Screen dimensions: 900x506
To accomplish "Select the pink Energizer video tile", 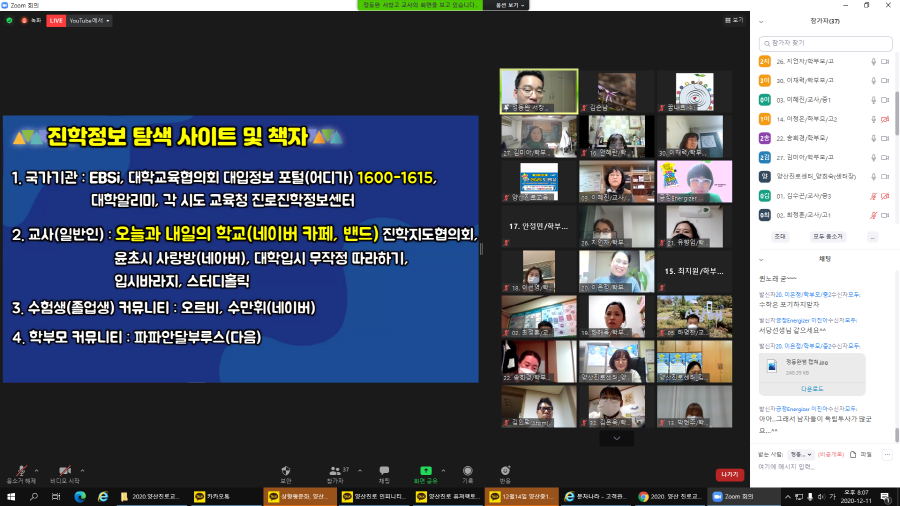I will click(x=695, y=181).
